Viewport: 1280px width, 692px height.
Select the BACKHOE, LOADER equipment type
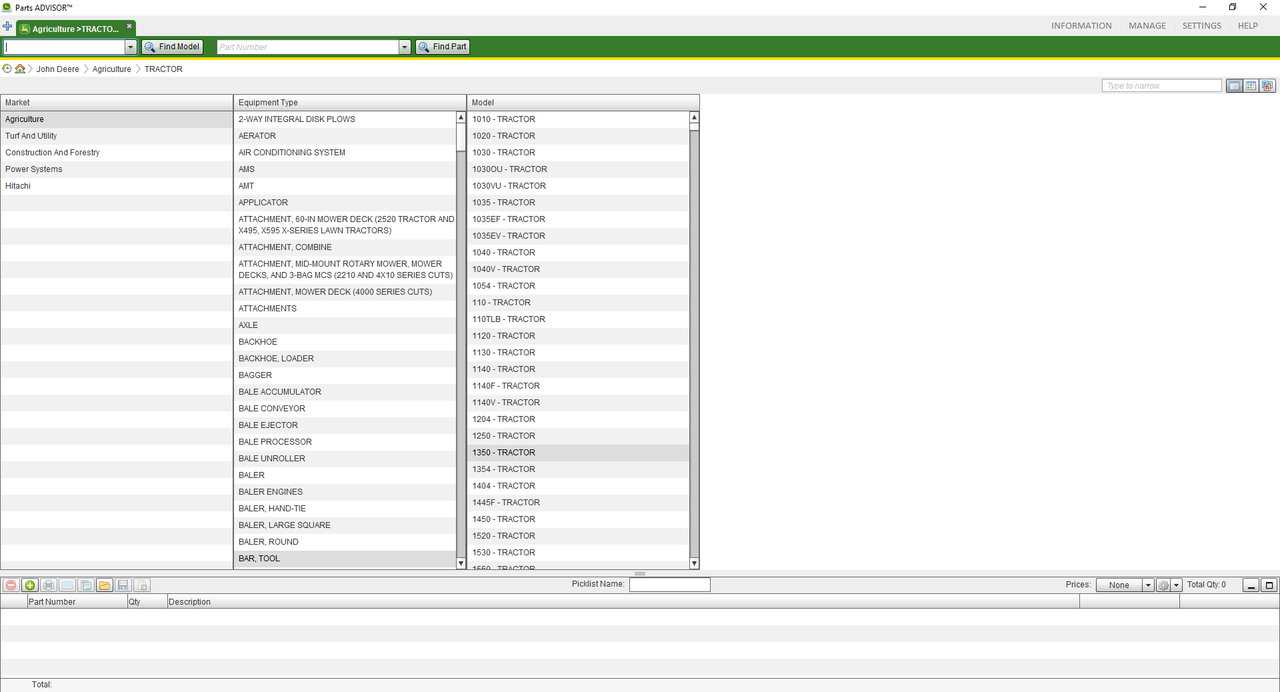pos(345,358)
